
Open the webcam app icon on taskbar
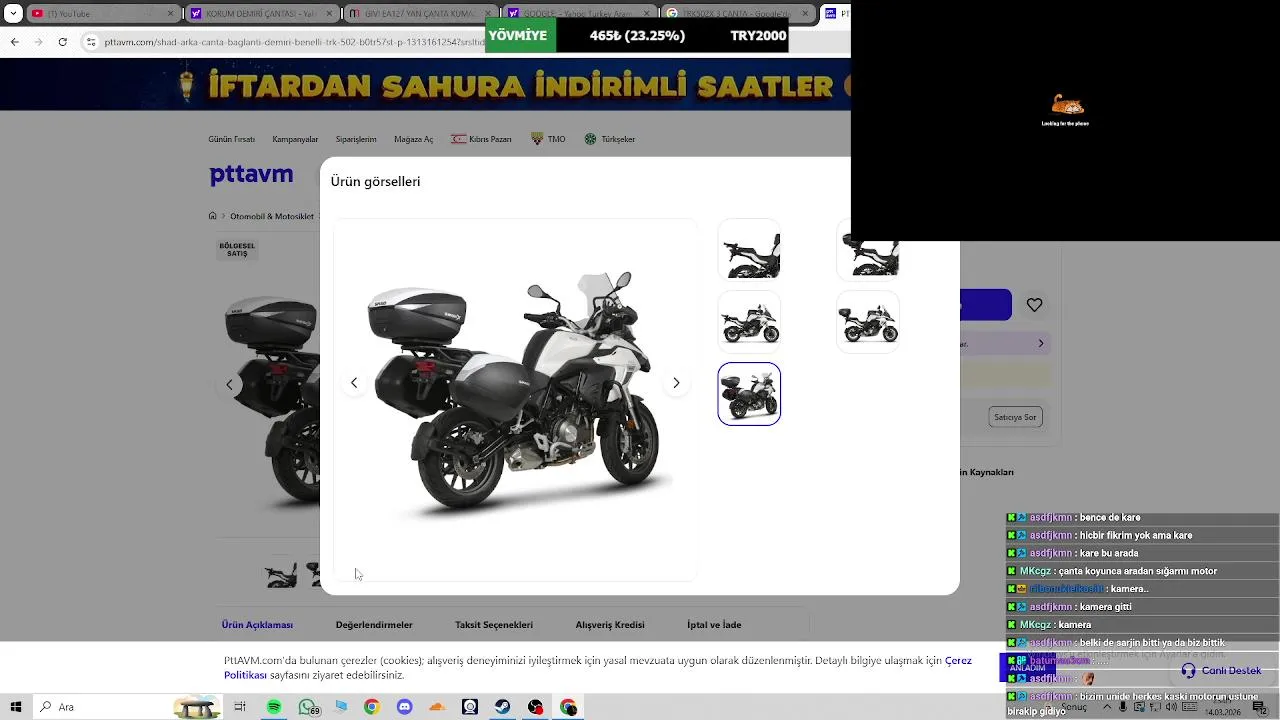coord(470,707)
